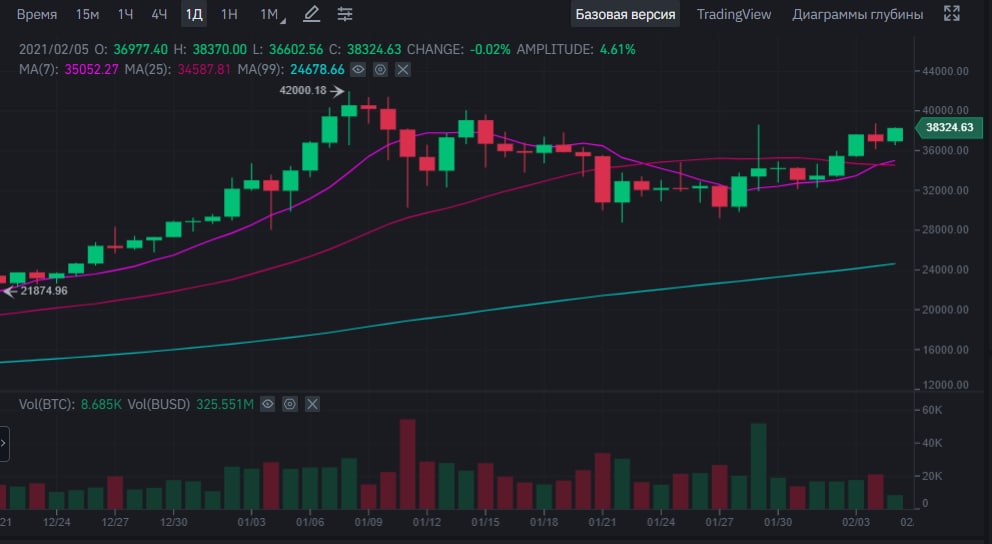This screenshot has height=544, width=992.
Task: Click the Vol(BUSD) value 325.551M
Action: point(225,404)
